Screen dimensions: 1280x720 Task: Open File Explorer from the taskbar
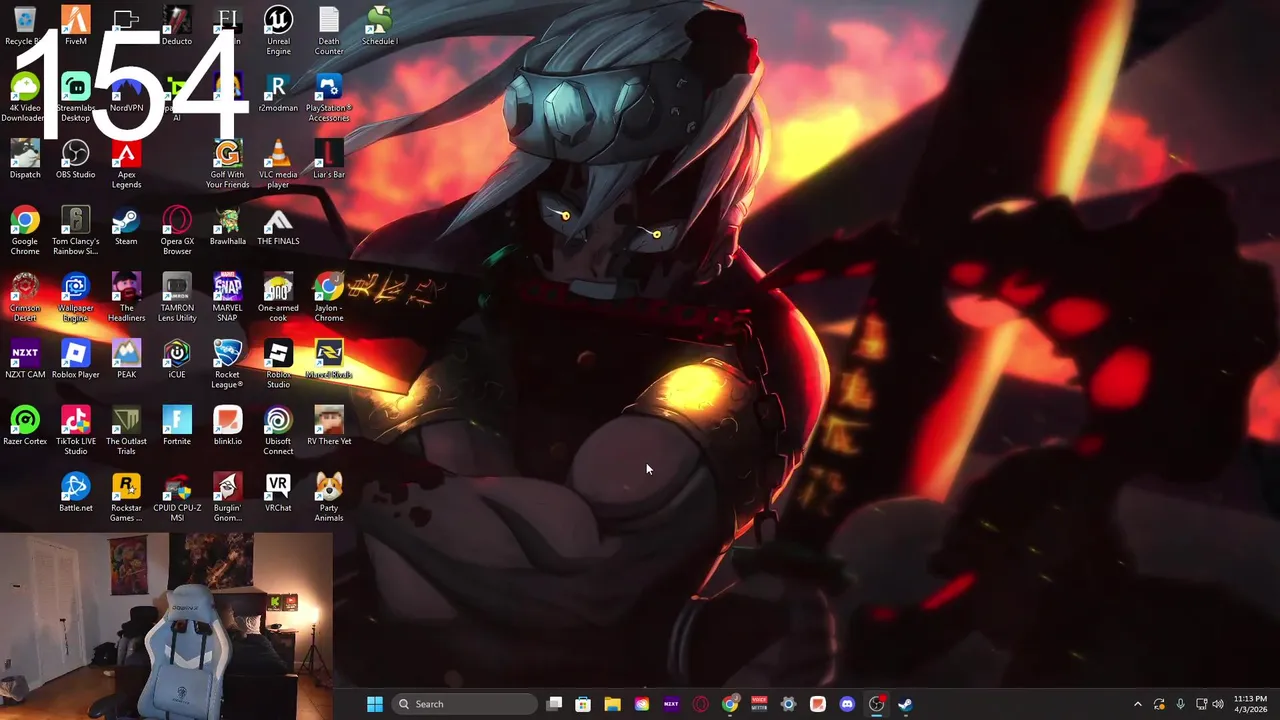612,704
